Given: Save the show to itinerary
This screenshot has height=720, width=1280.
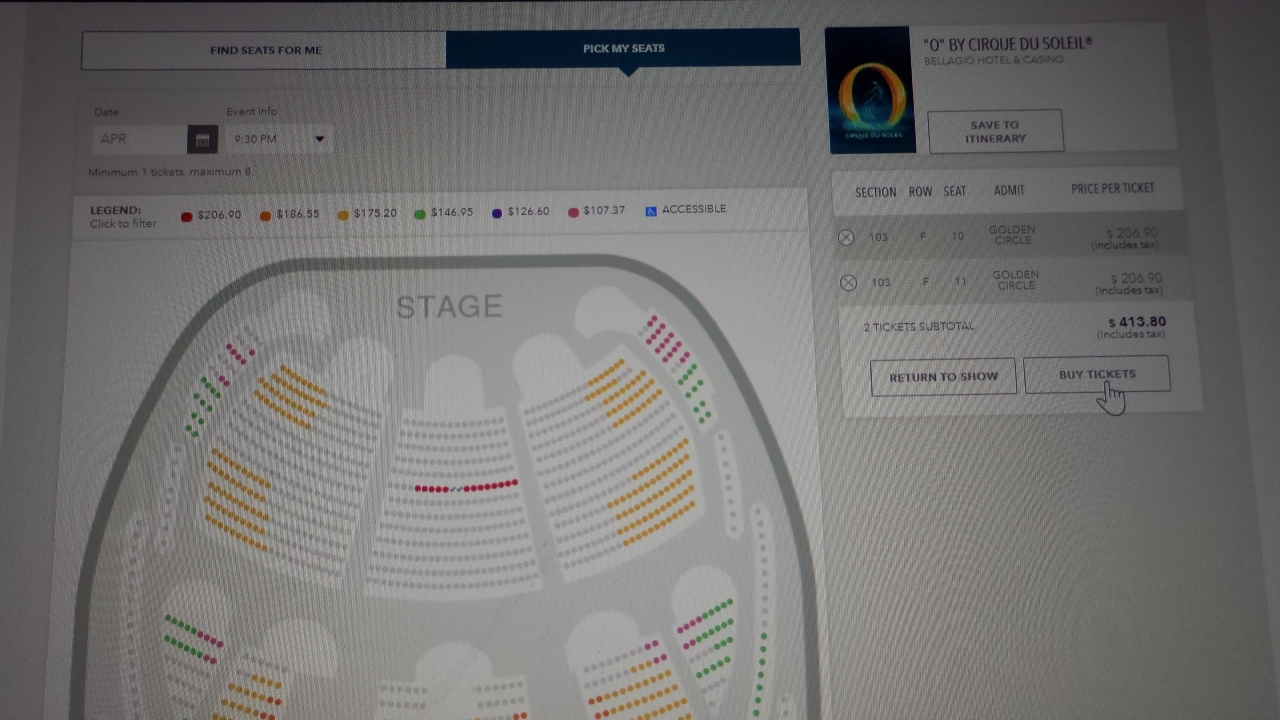Looking at the screenshot, I should (995, 132).
